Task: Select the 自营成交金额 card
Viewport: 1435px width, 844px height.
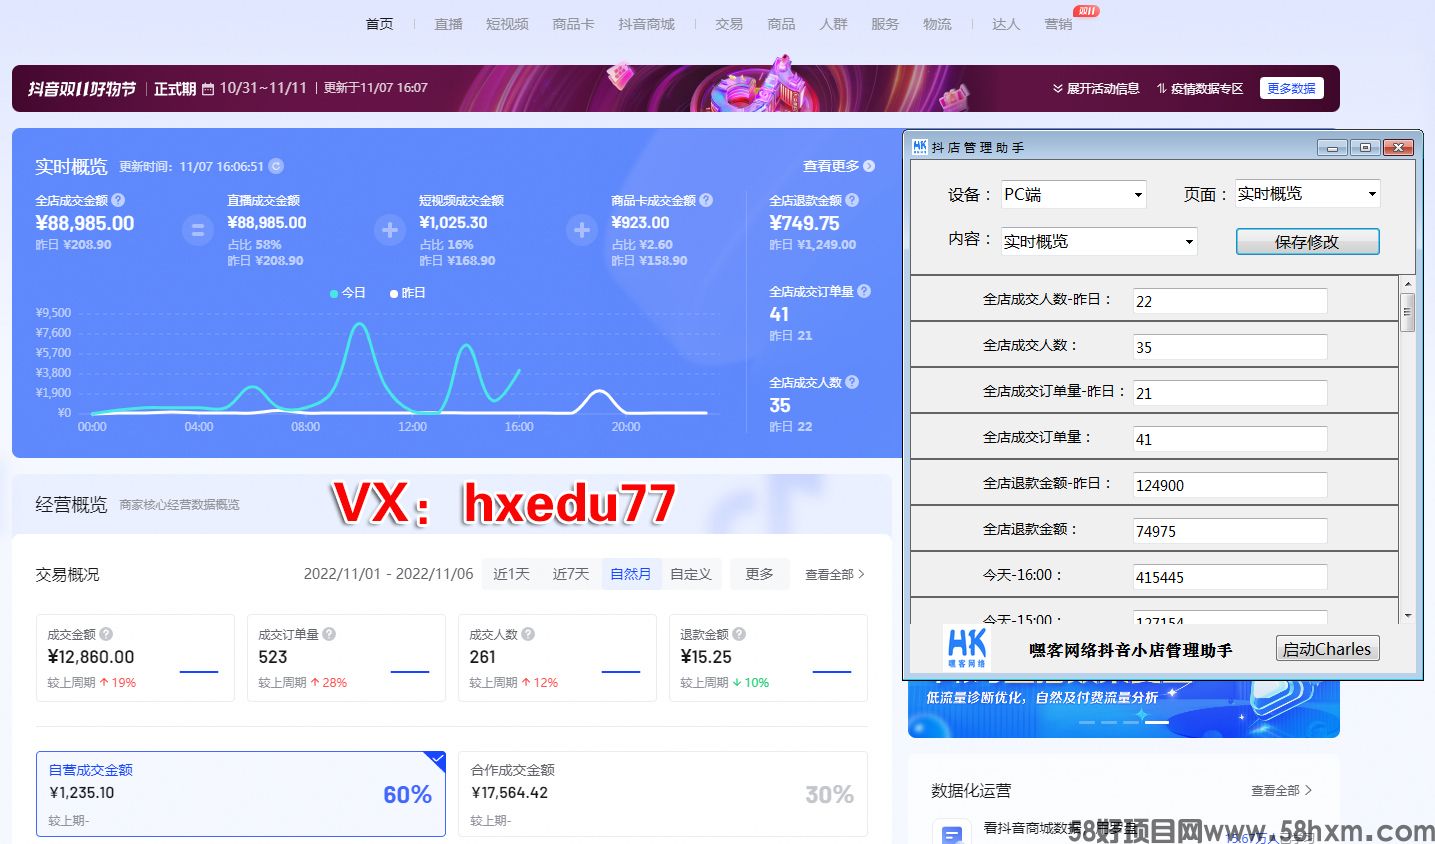Action: [x=241, y=794]
